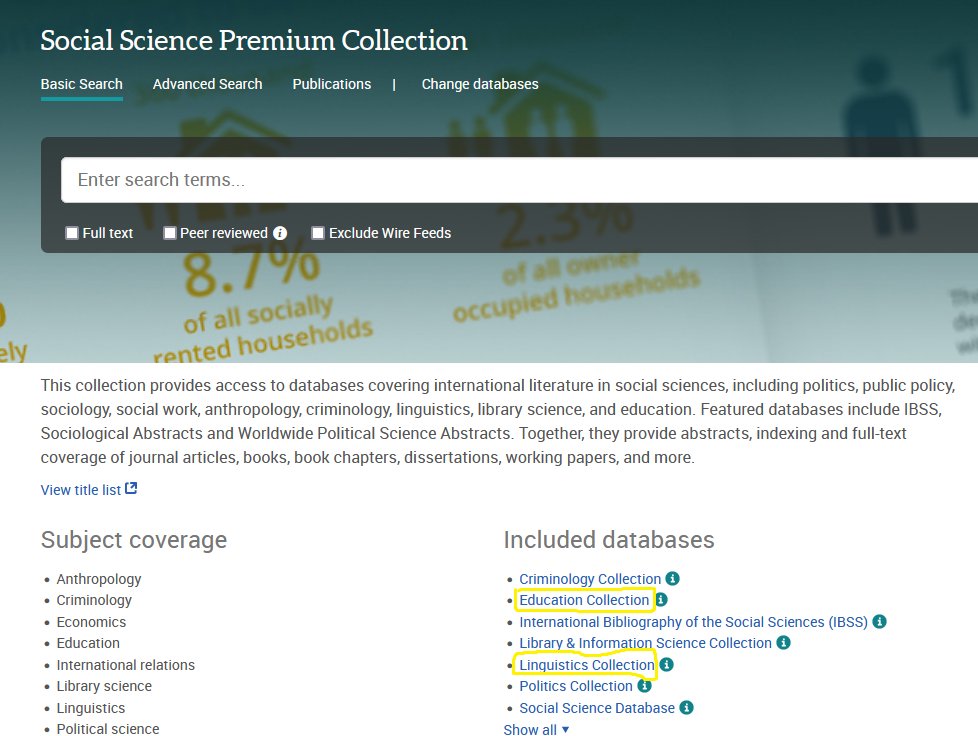
Task: Open info icon for Library & Information Science Collection
Action: 783,642
